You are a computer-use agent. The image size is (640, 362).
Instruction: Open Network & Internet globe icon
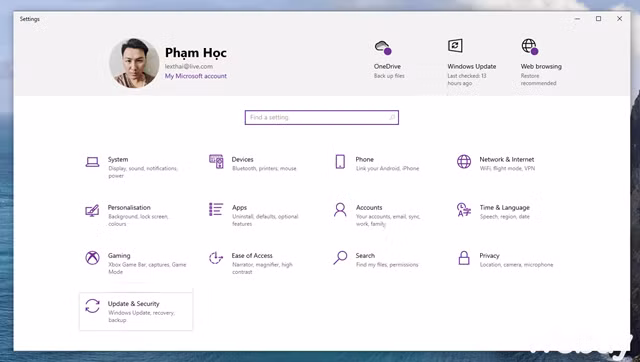click(464, 162)
